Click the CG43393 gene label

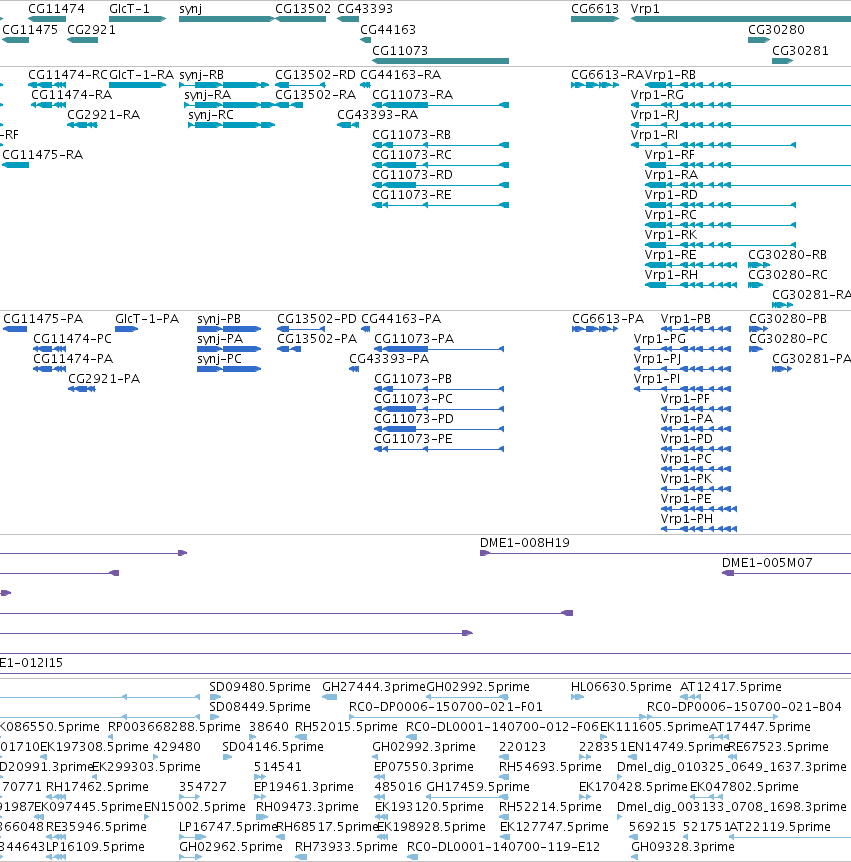[365, 9]
